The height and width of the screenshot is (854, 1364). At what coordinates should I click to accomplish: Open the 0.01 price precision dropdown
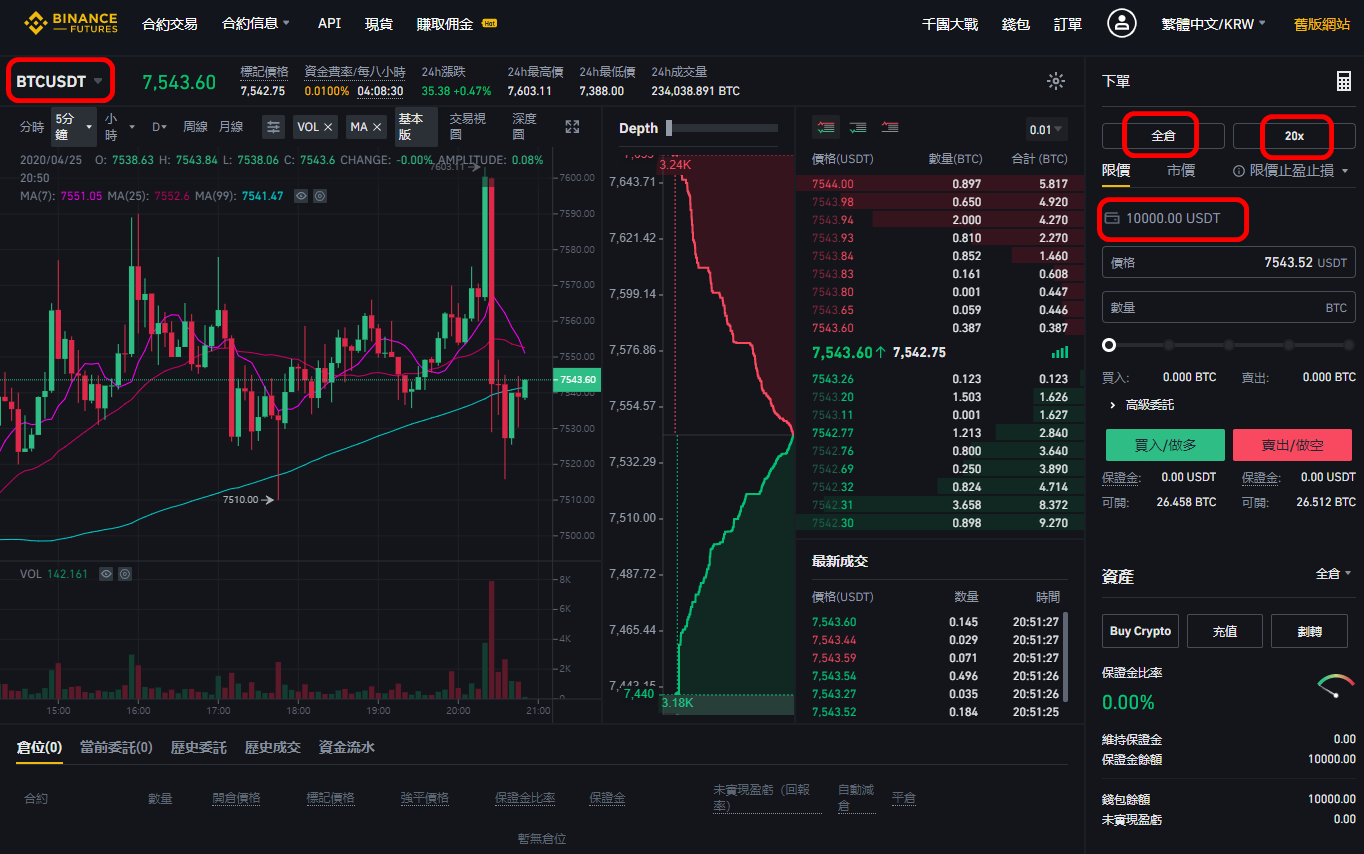(x=1047, y=129)
